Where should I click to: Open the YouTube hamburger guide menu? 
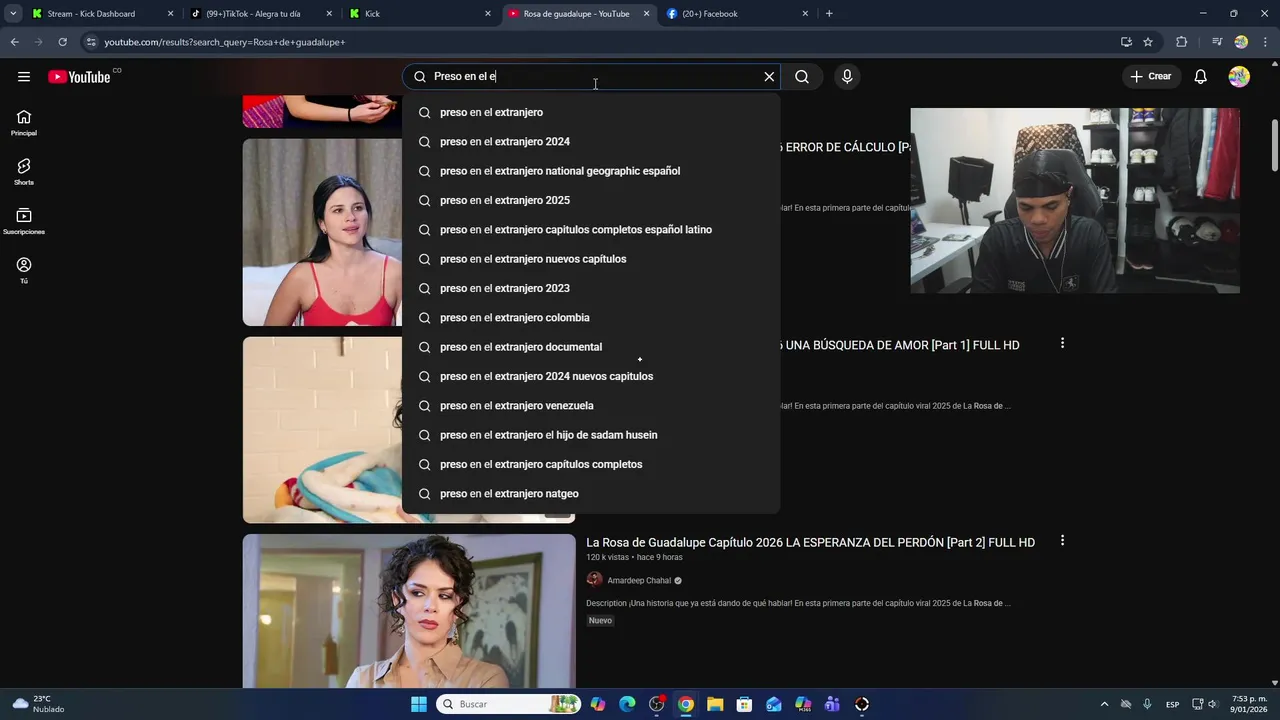coord(24,77)
